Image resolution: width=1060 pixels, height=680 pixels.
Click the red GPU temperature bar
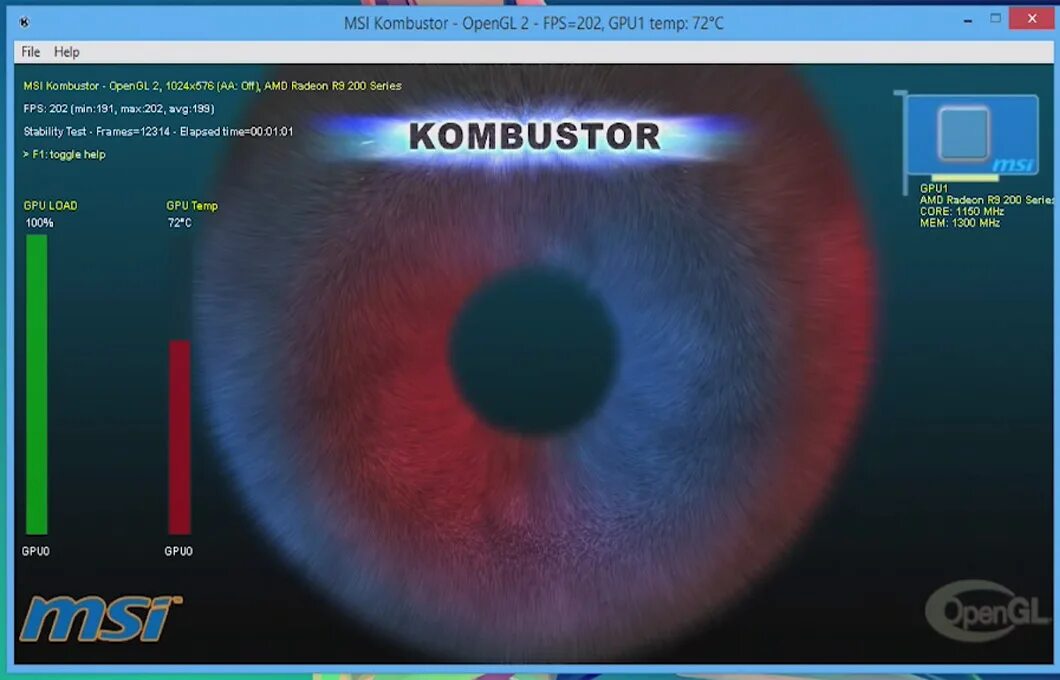tap(180, 437)
